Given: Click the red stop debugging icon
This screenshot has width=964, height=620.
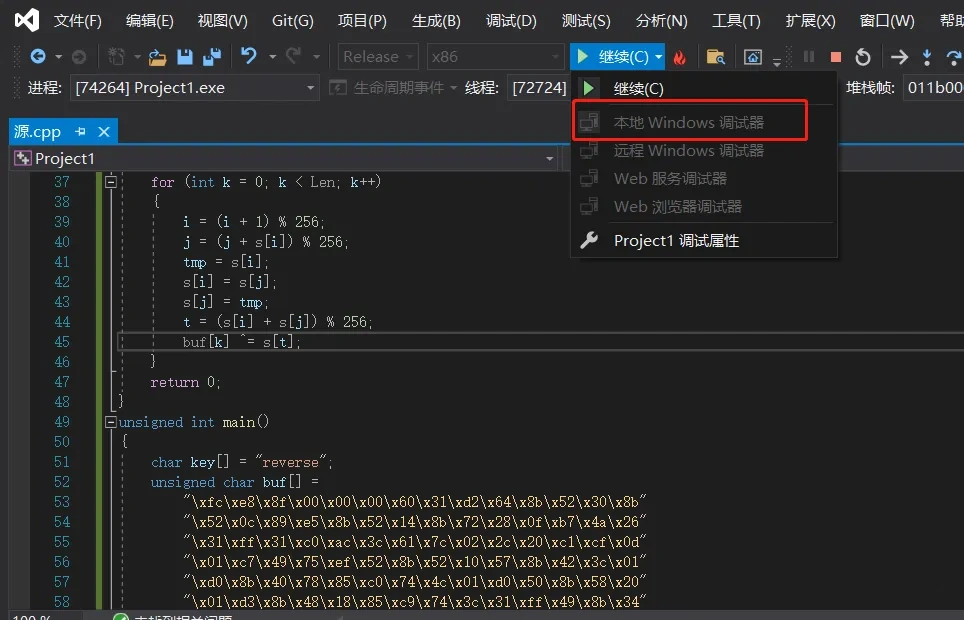Looking at the screenshot, I should click(836, 57).
